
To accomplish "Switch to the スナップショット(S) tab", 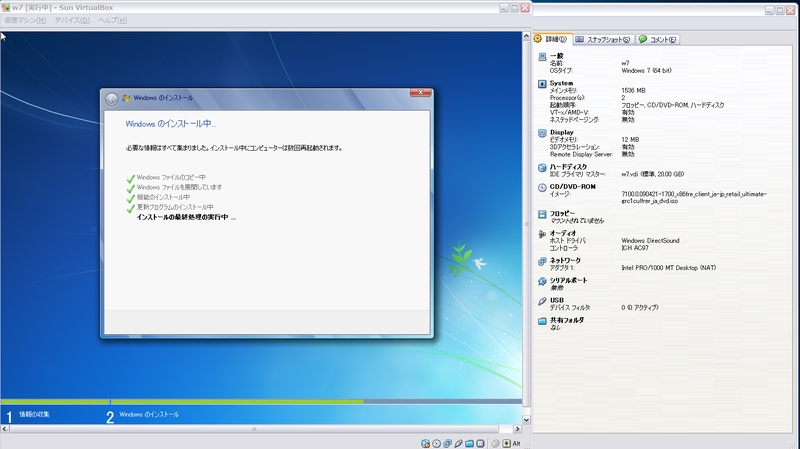I will pyautogui.click(x=603, y=39).
